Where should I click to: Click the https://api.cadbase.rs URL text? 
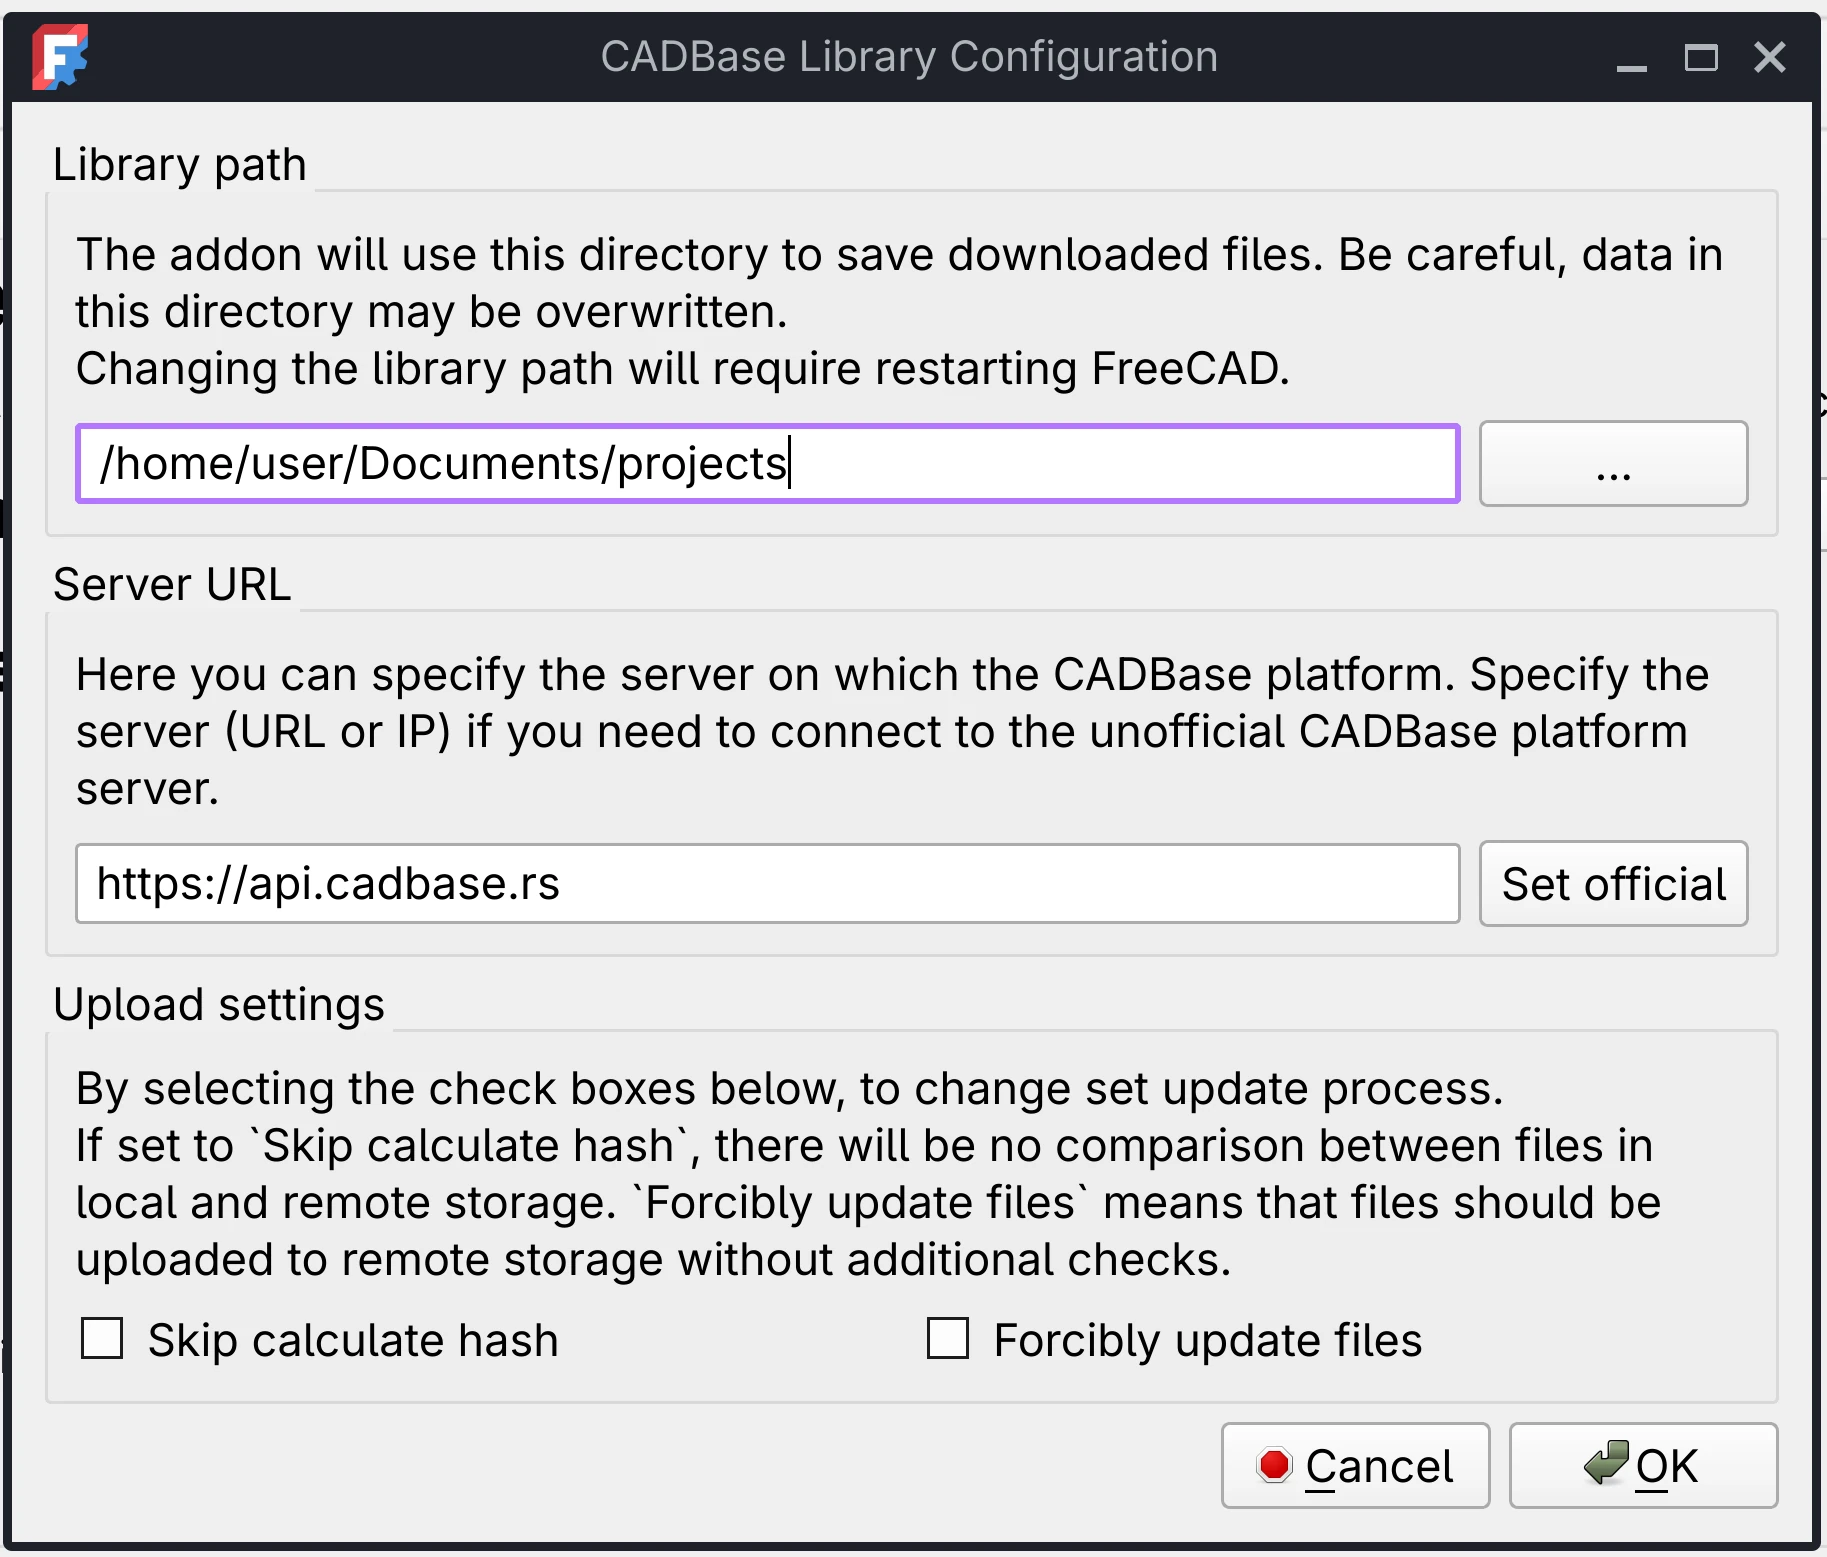[x=328, y=883]
